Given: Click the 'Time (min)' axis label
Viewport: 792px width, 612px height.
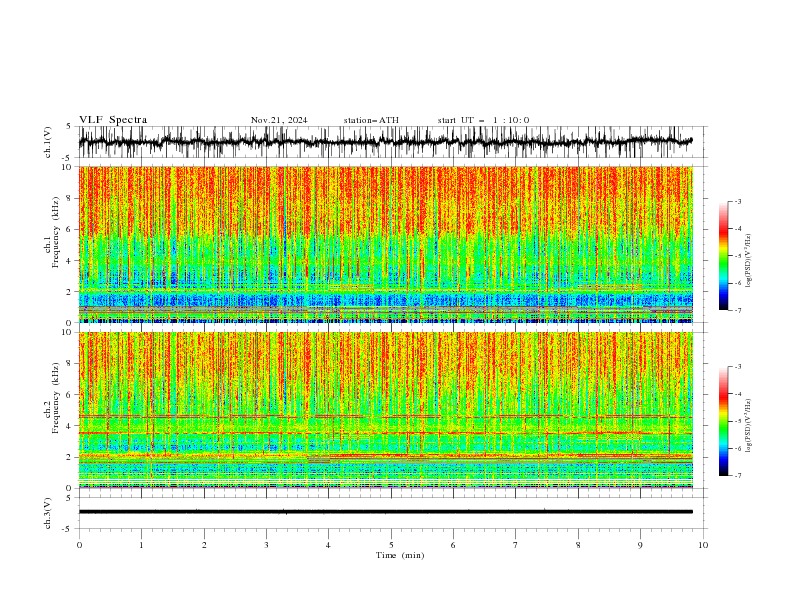Looking at the screenshot, I should [400, 555].
